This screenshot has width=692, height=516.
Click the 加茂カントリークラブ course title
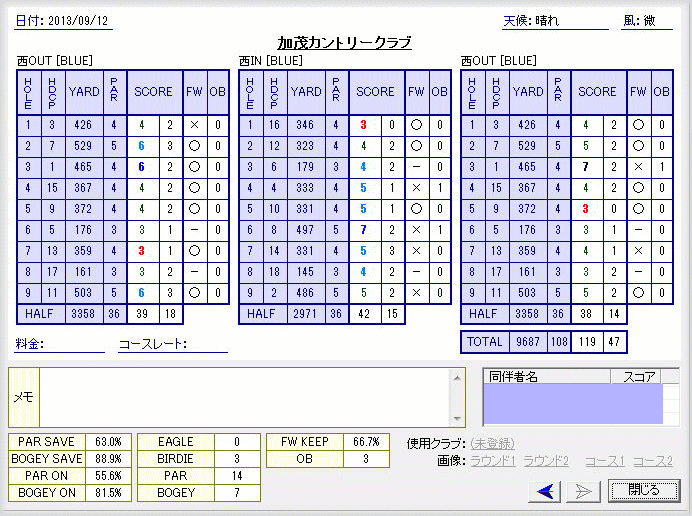(344, 43)
